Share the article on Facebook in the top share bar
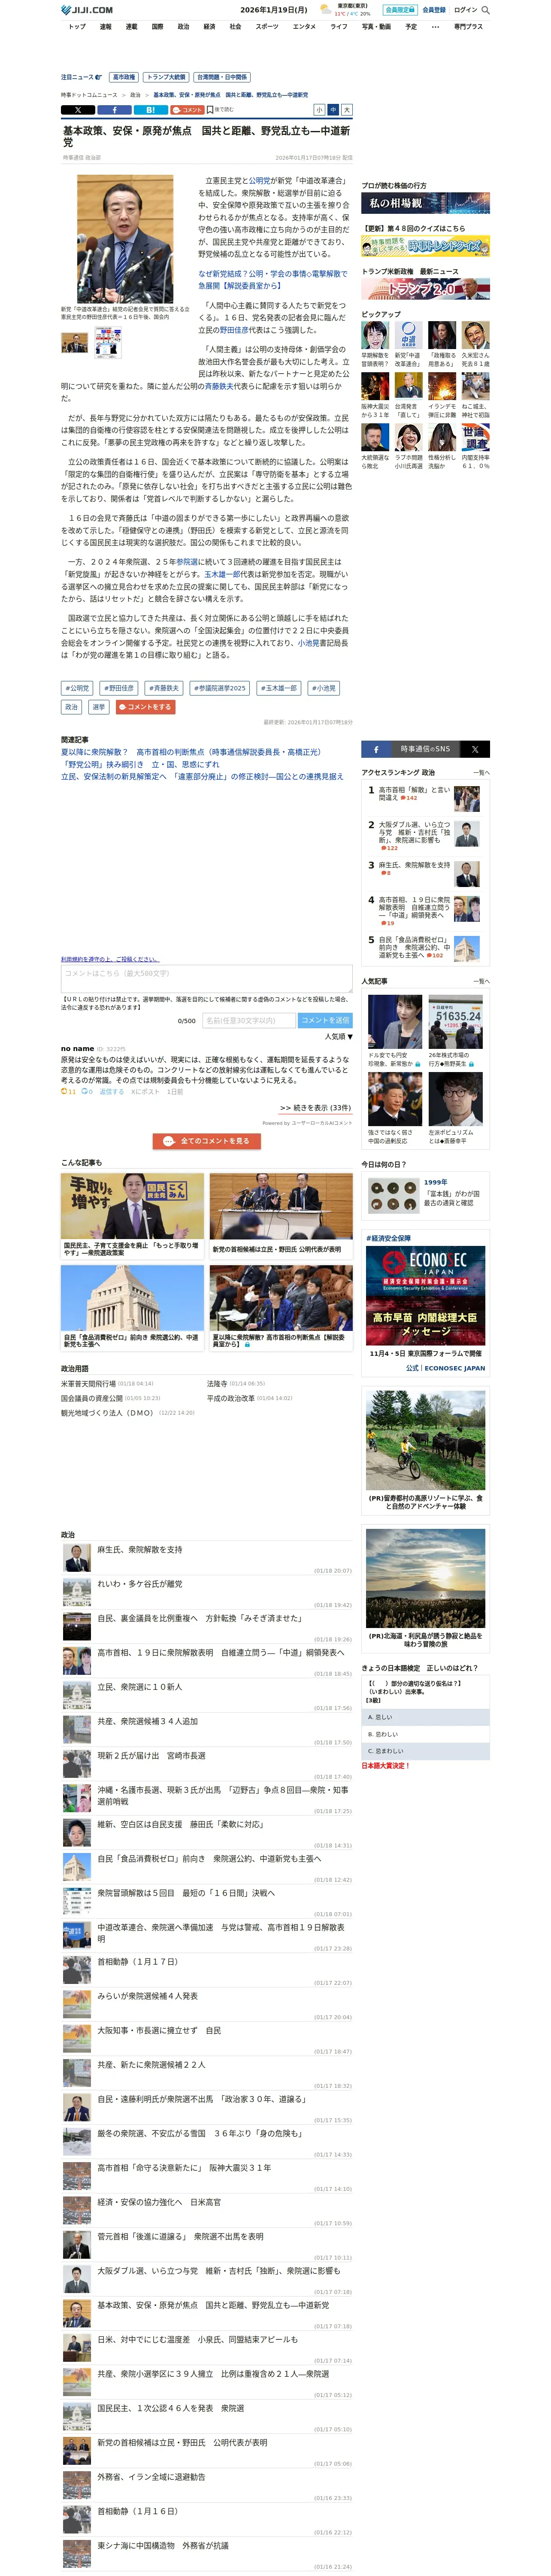The width and height of the screenshot is (551, 2576). tap(114, 110)
